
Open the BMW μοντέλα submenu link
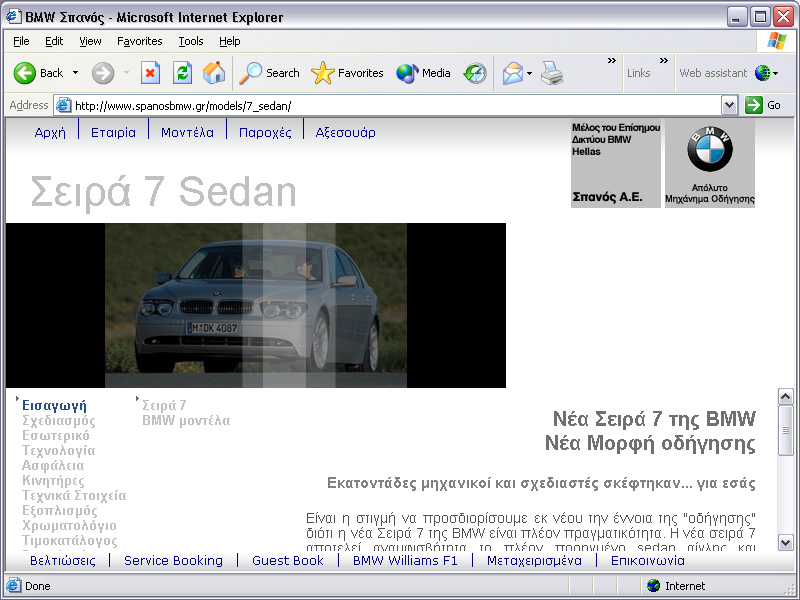coord(186,420)
